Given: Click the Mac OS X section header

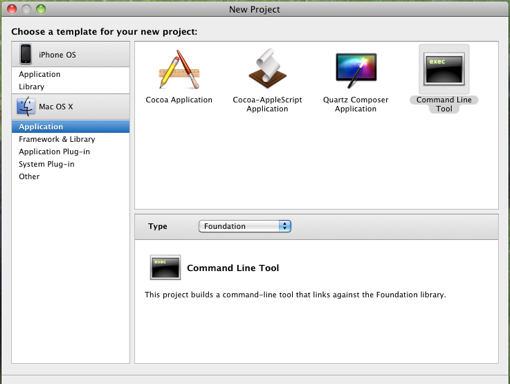Looking at the screenshot, I should pyautogui.click(x=71, y=107).
